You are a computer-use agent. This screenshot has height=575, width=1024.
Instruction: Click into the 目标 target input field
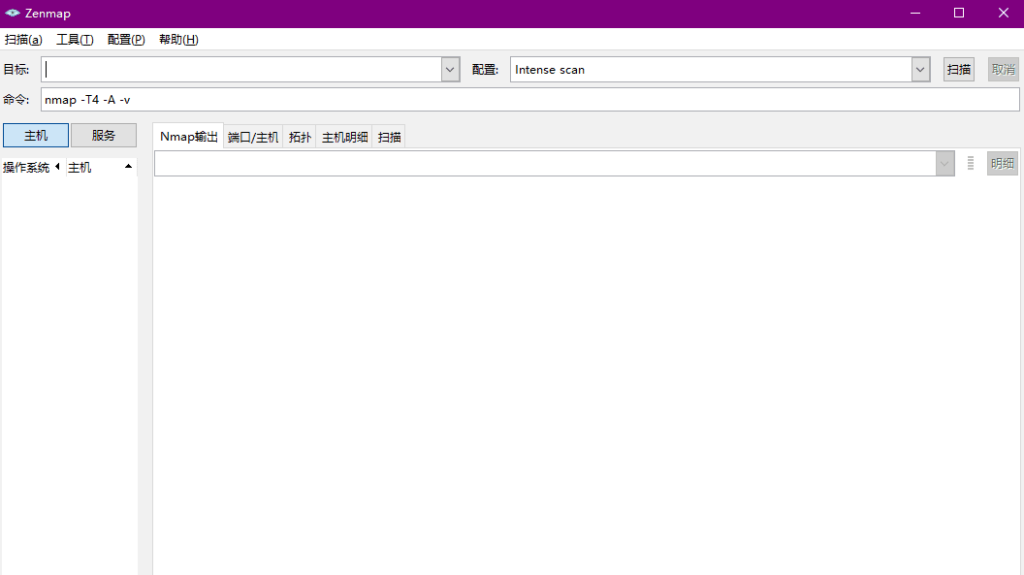pos(242,69)
